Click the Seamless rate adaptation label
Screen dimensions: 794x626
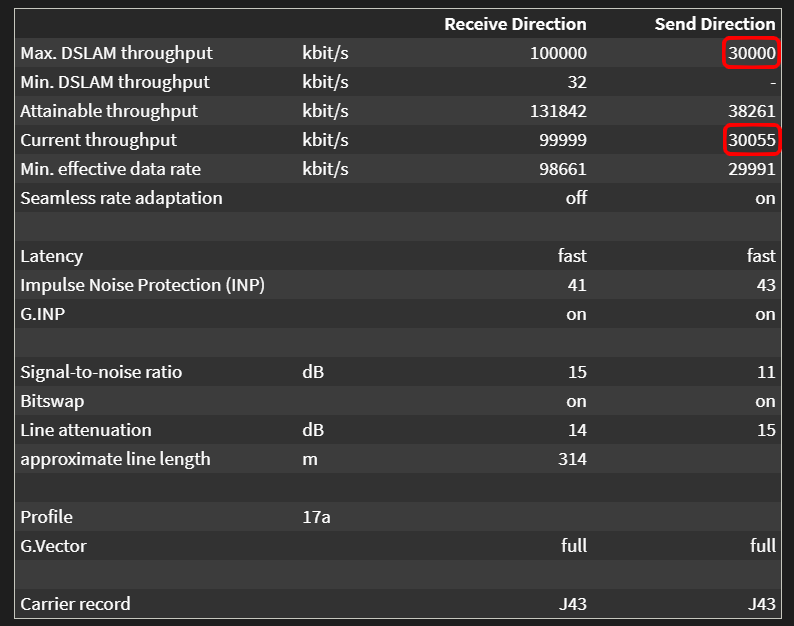[121, 198]
